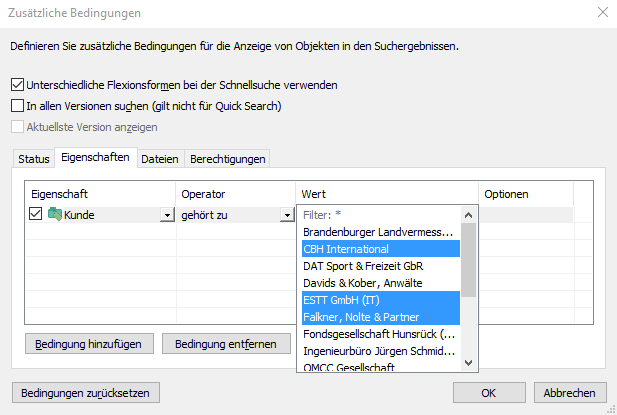The width and height of the screenshot is (617, 415).
Task: Uncheck the Kunde condition row checkbox
Action: (x=36, y=215)
